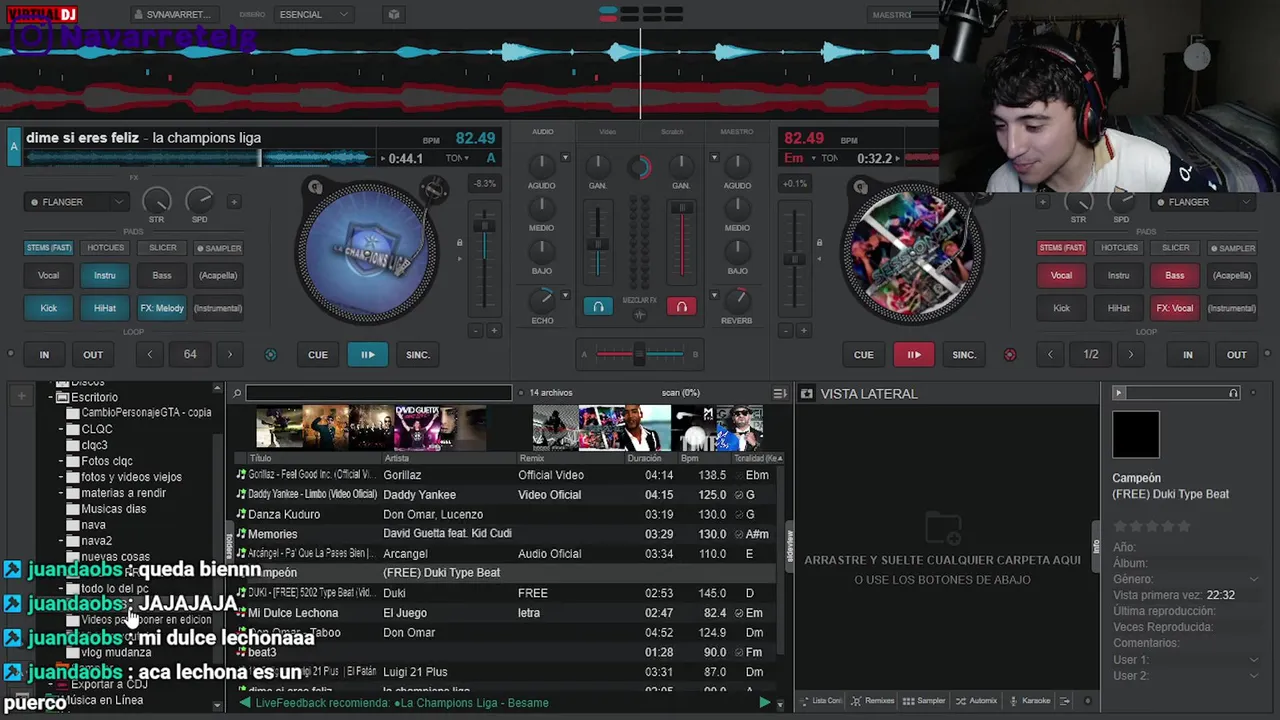Toggle right deck Vocal stem pad
Image resolution: width=1280 pixels, height=720 pixels.
click(1061, 275)
